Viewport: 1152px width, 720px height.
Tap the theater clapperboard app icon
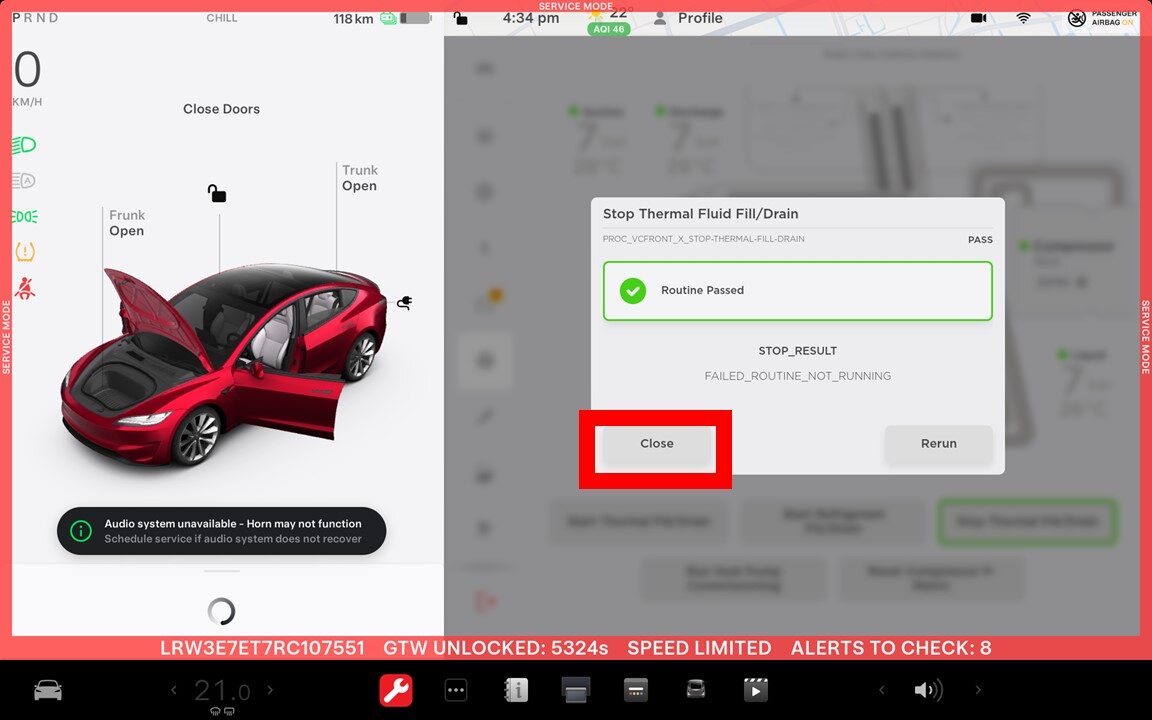coord(755,690)
